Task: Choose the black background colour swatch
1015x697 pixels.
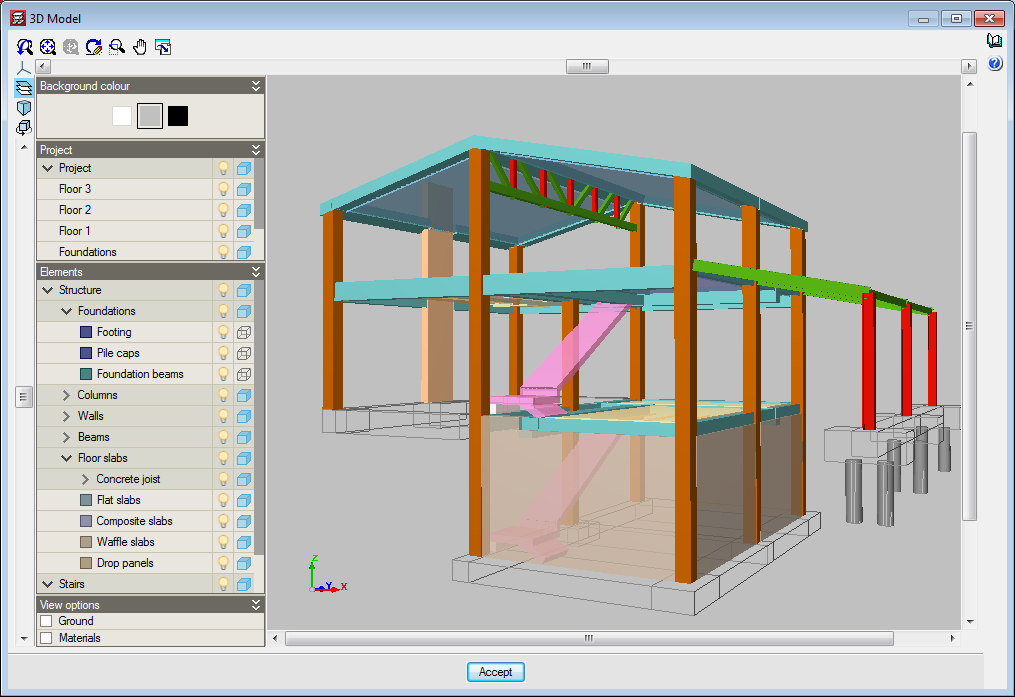Action: click(178, 116)
